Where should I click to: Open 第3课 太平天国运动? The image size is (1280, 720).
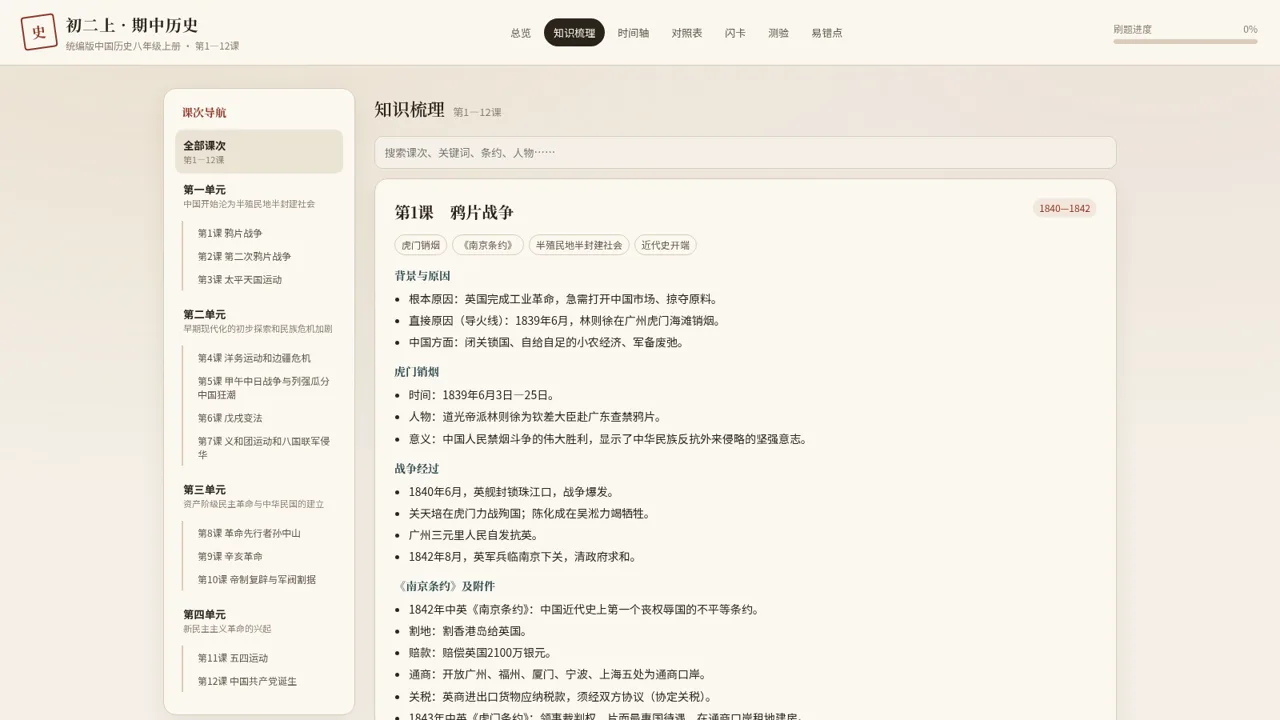tap(240, 280)
